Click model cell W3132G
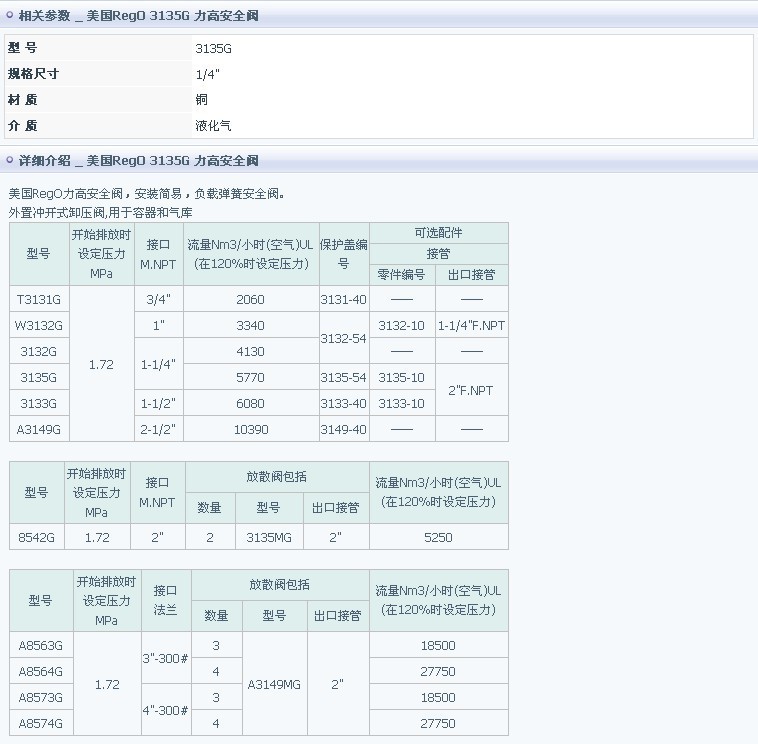The height and width of the screenshot is (744, 758). (39, 325)
